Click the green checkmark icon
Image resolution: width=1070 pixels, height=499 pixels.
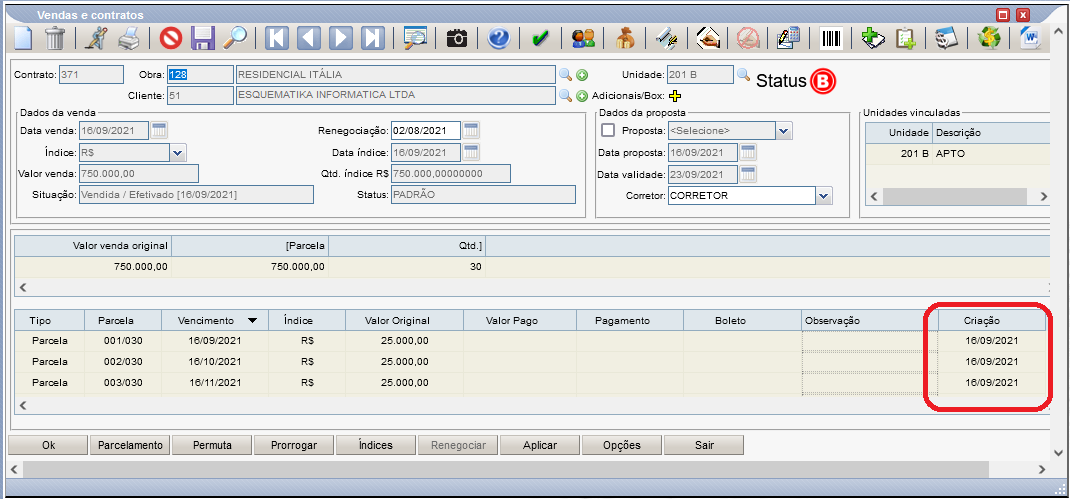(x=540, y=38)
